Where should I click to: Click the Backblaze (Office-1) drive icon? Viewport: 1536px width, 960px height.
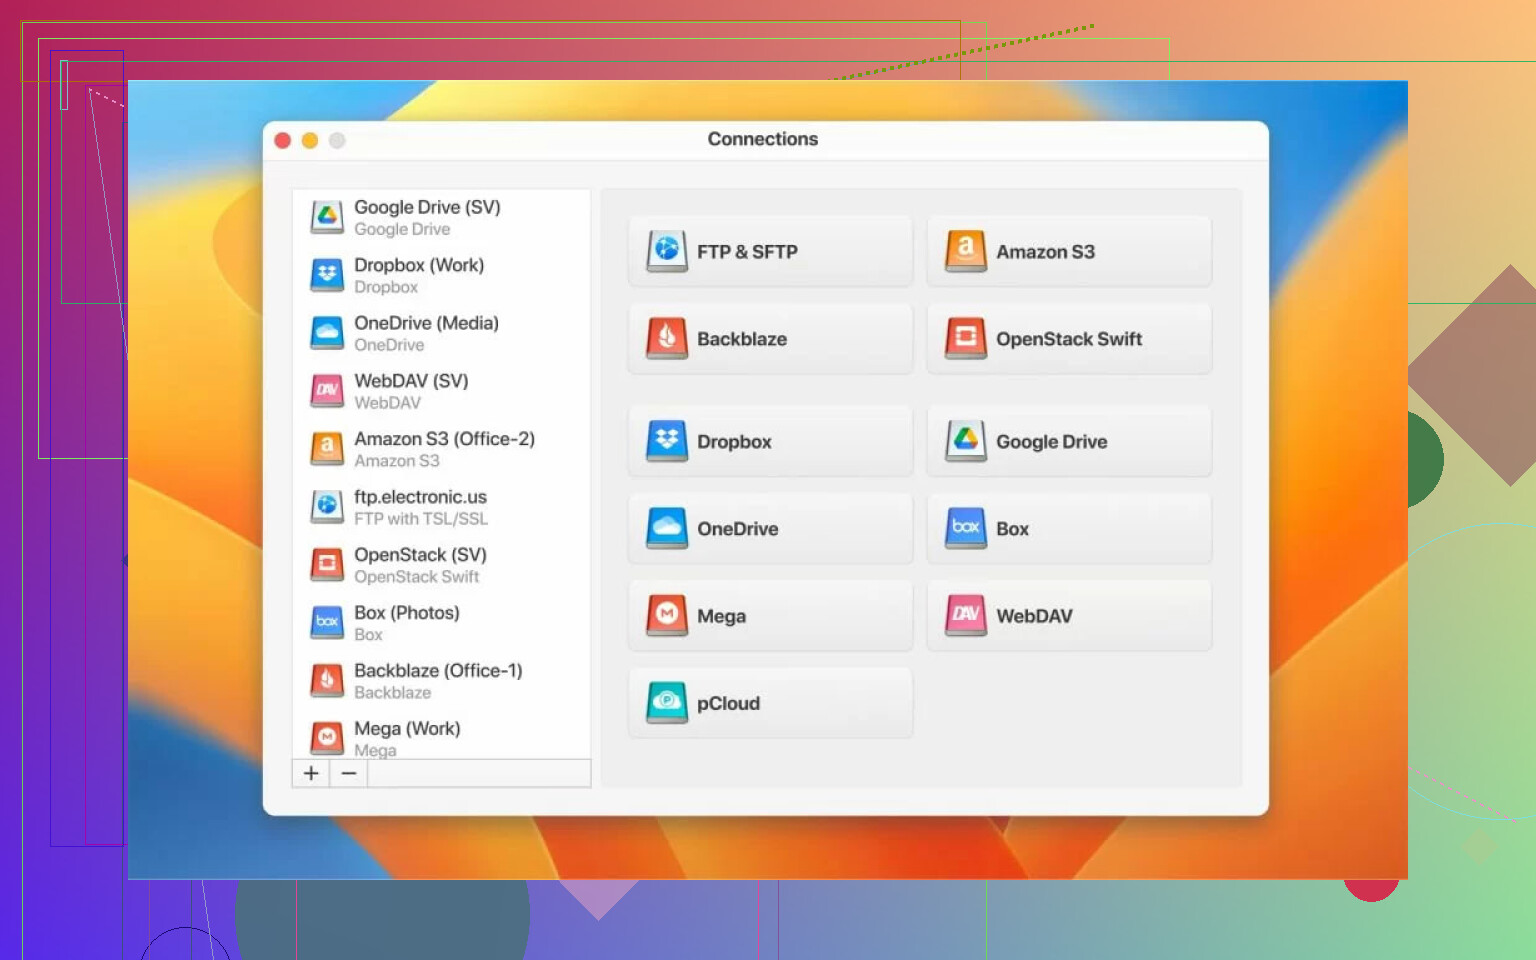tap(327, 681)
